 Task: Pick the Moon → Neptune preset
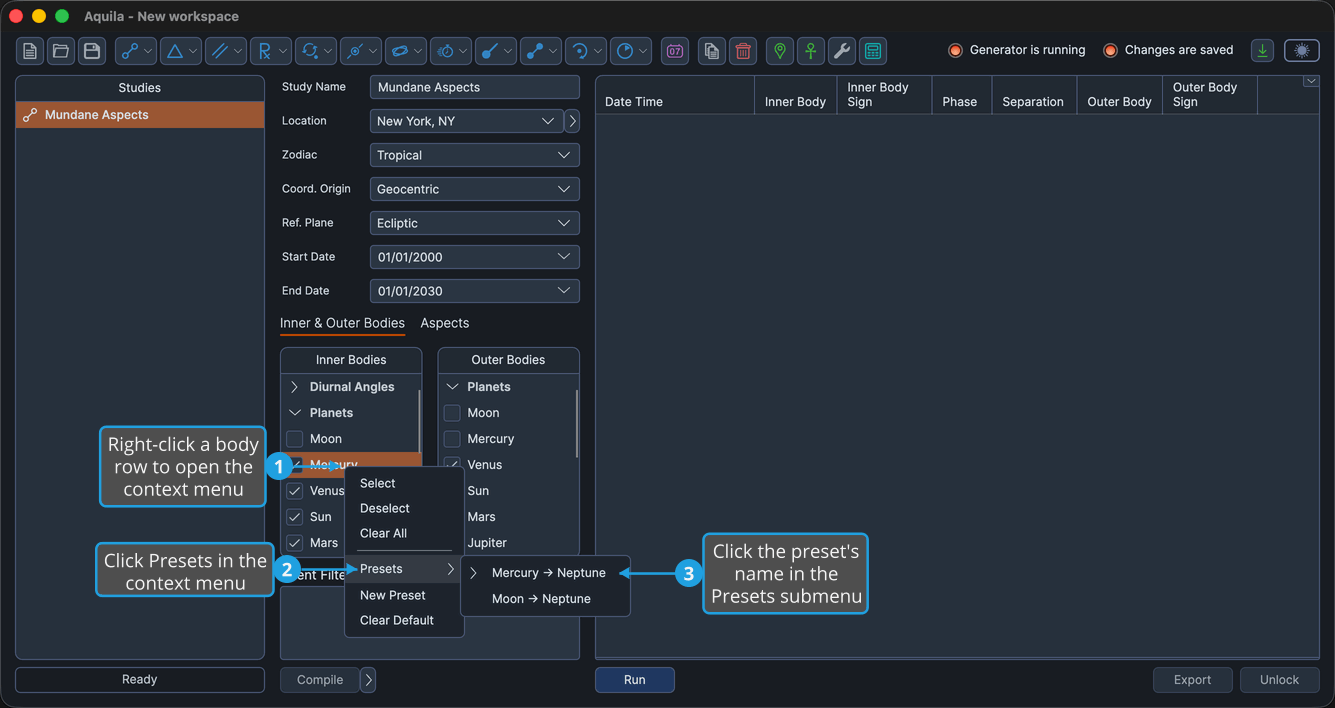pos(545,599)
